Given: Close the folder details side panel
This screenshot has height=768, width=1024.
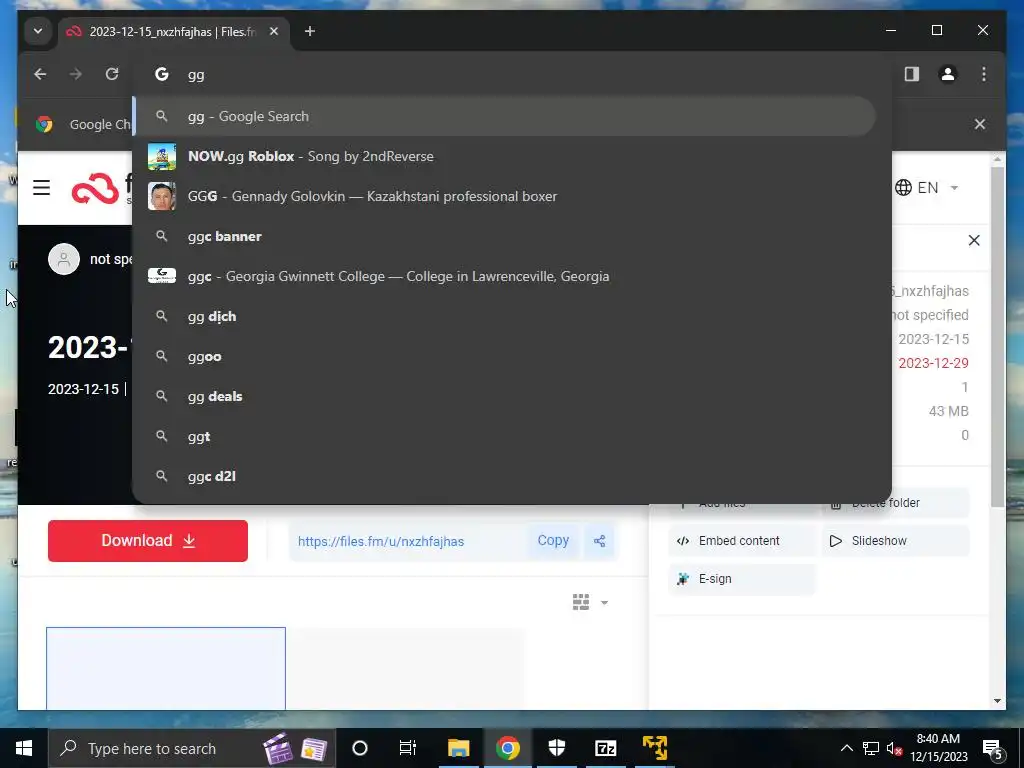Looking at the screenshot, I should [974, 240].
